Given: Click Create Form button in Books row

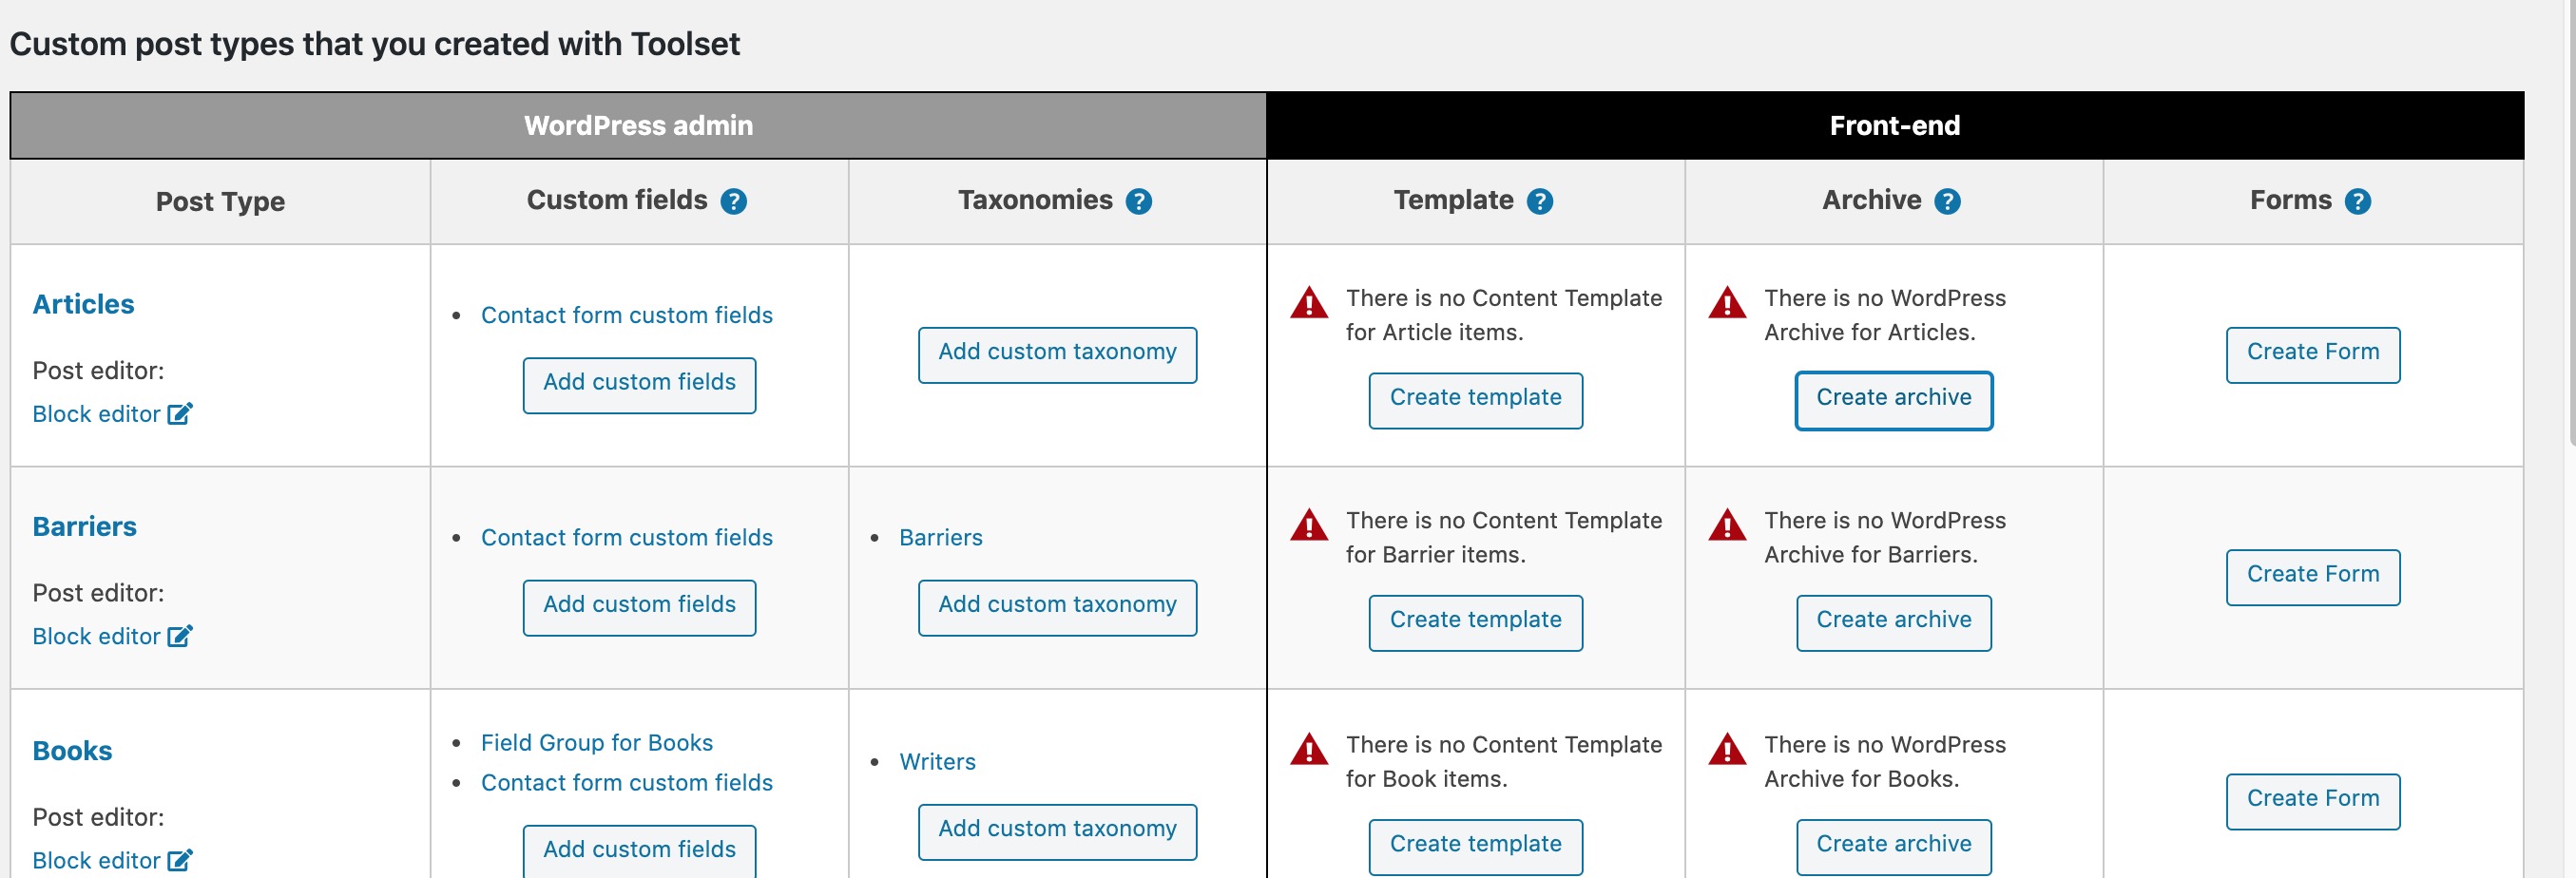Looking at the screenshot, I should click(2313, 801).
